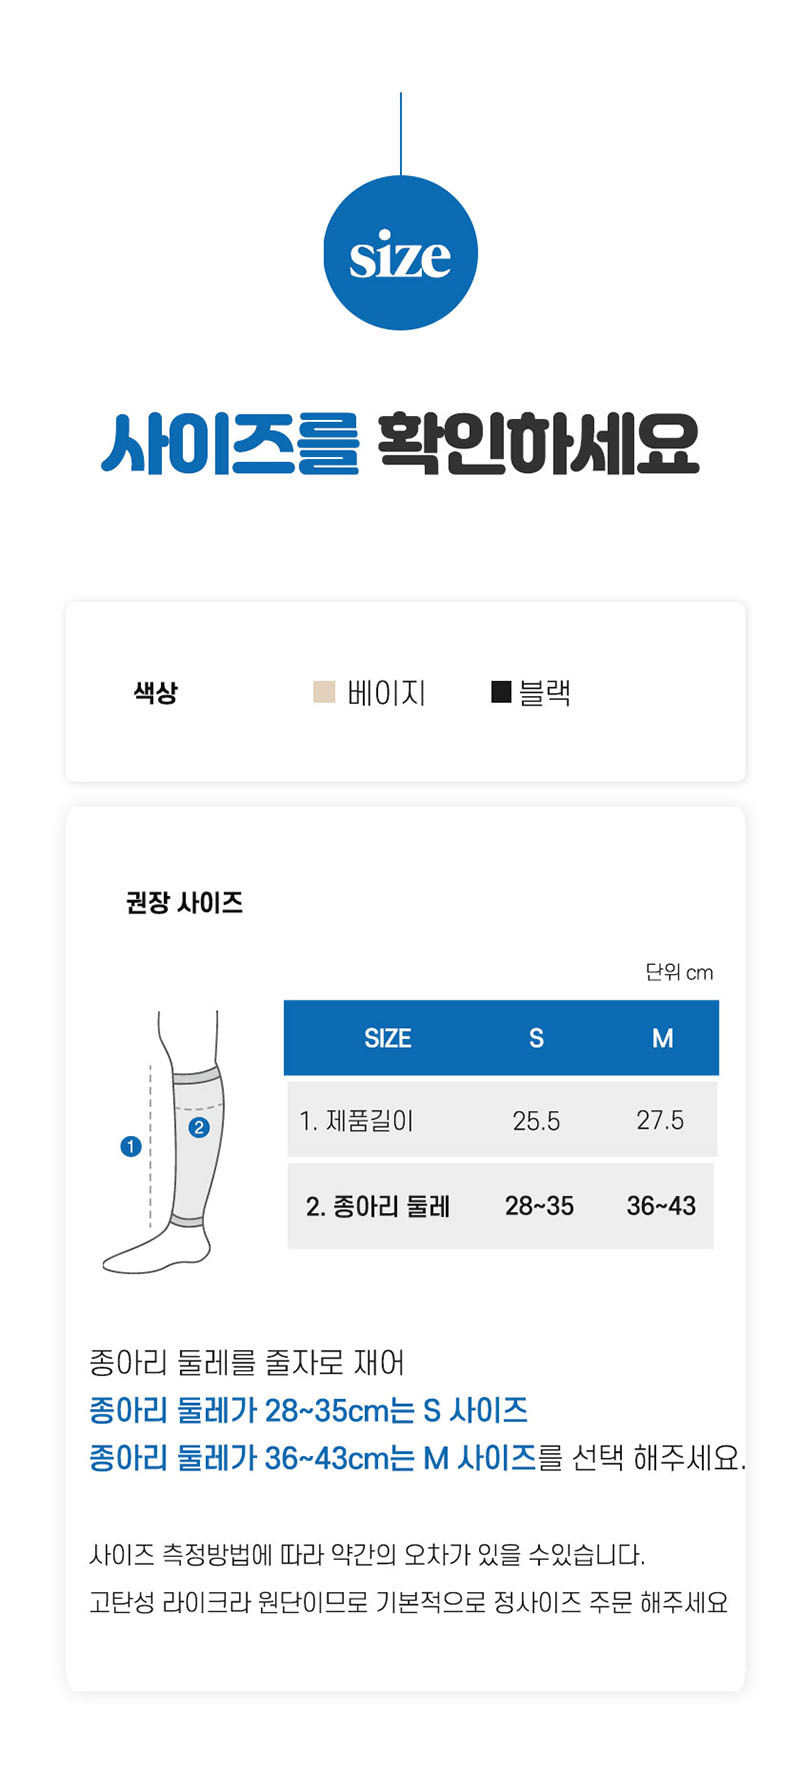Click the 권장 사이즈 heading

tap(184, 903)
